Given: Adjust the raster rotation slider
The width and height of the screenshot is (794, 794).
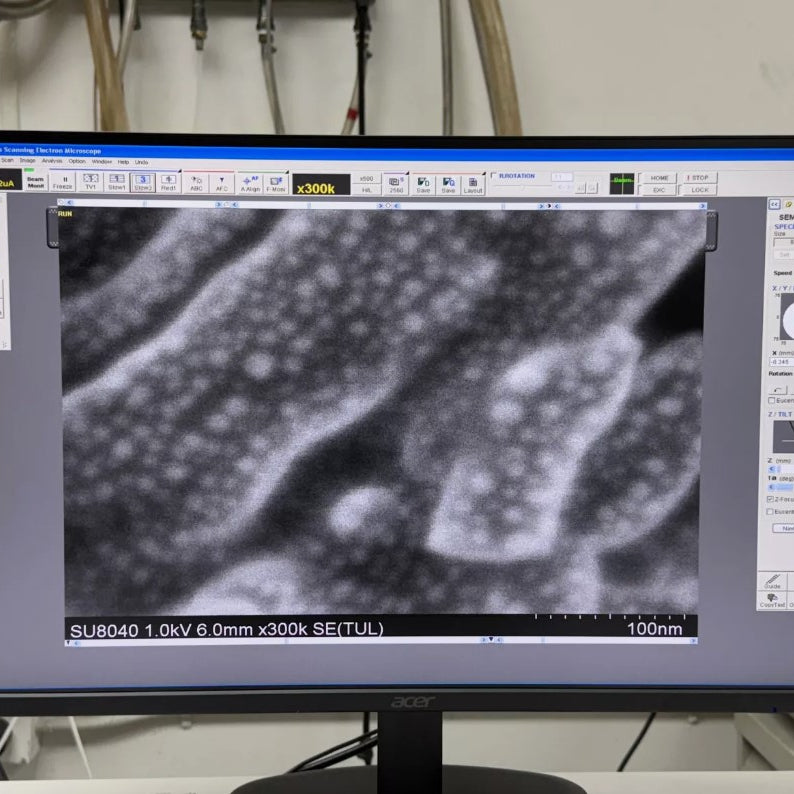Looking at the screenshot, I should coord(523,187).
